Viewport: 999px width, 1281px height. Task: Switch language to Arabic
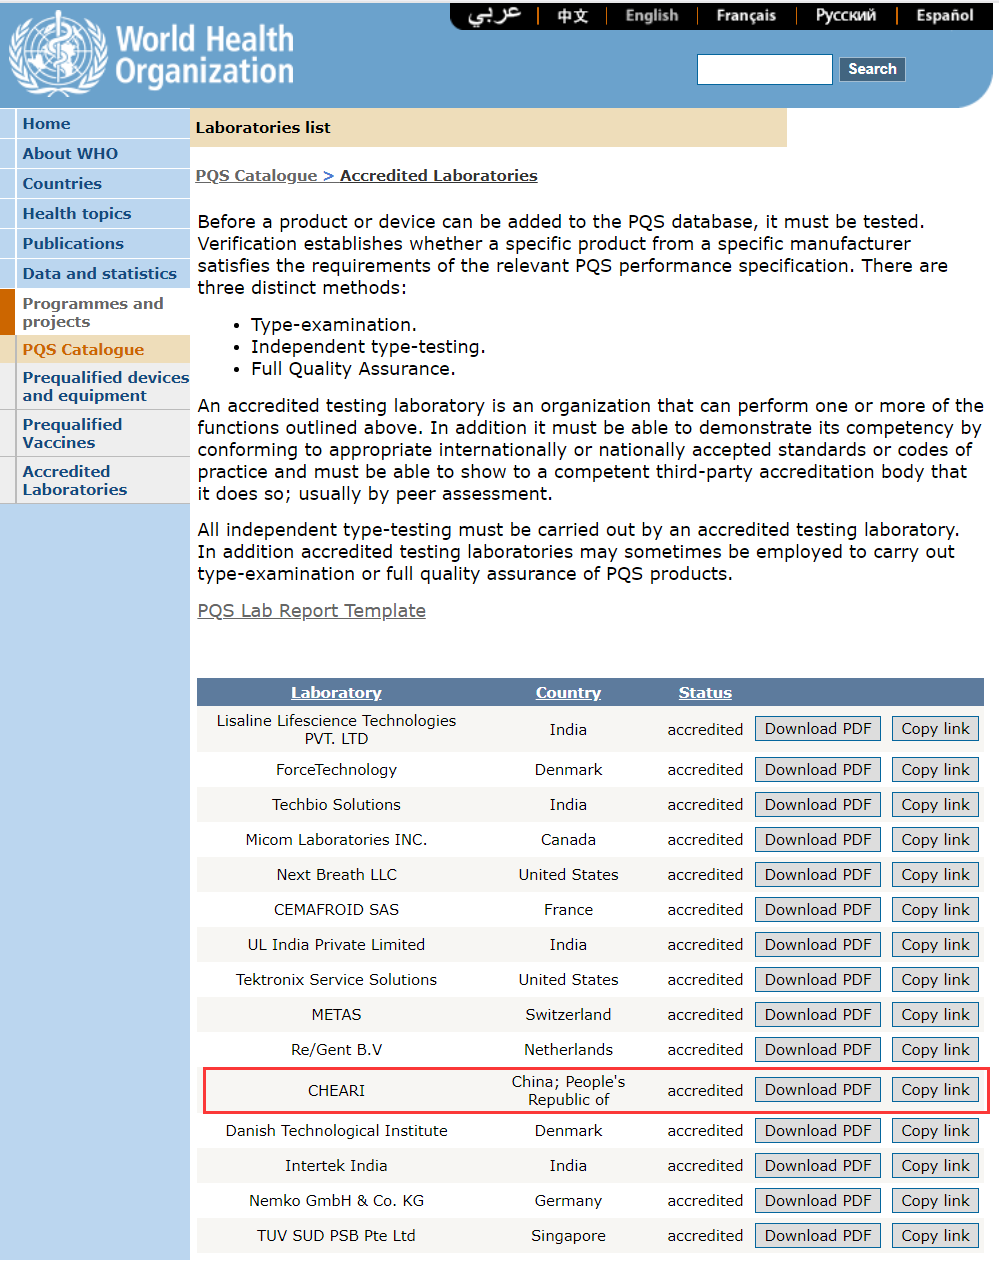point(494,15)
